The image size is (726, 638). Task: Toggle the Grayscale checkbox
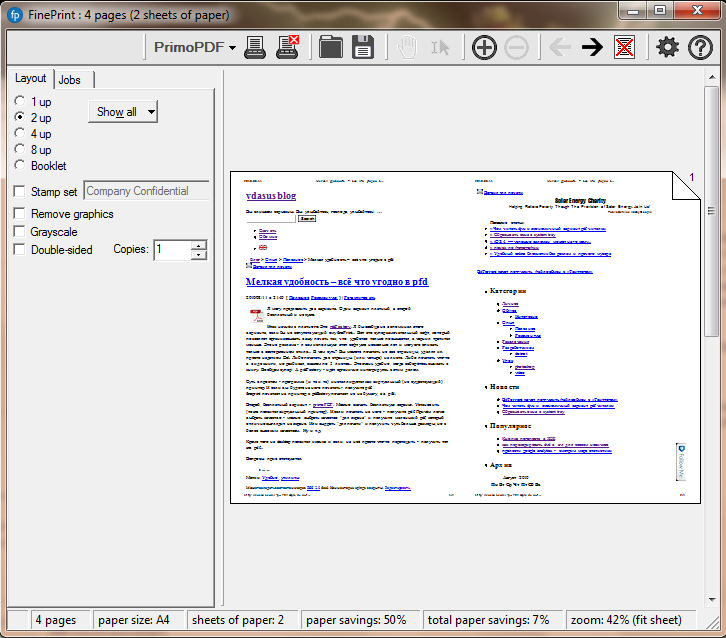(x=20, y=232)
